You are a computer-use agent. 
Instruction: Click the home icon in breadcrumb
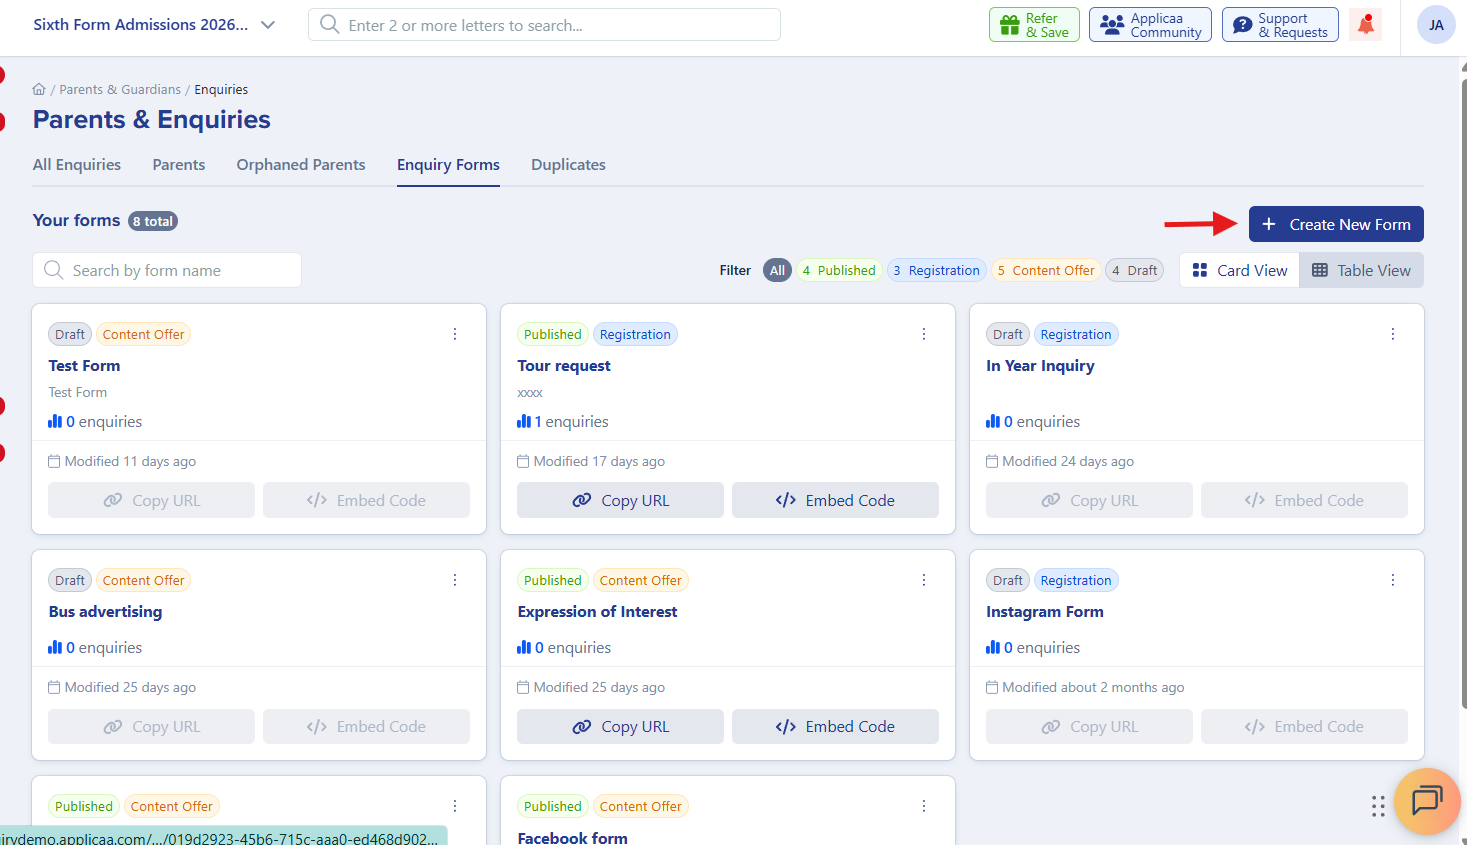(39, 89)
